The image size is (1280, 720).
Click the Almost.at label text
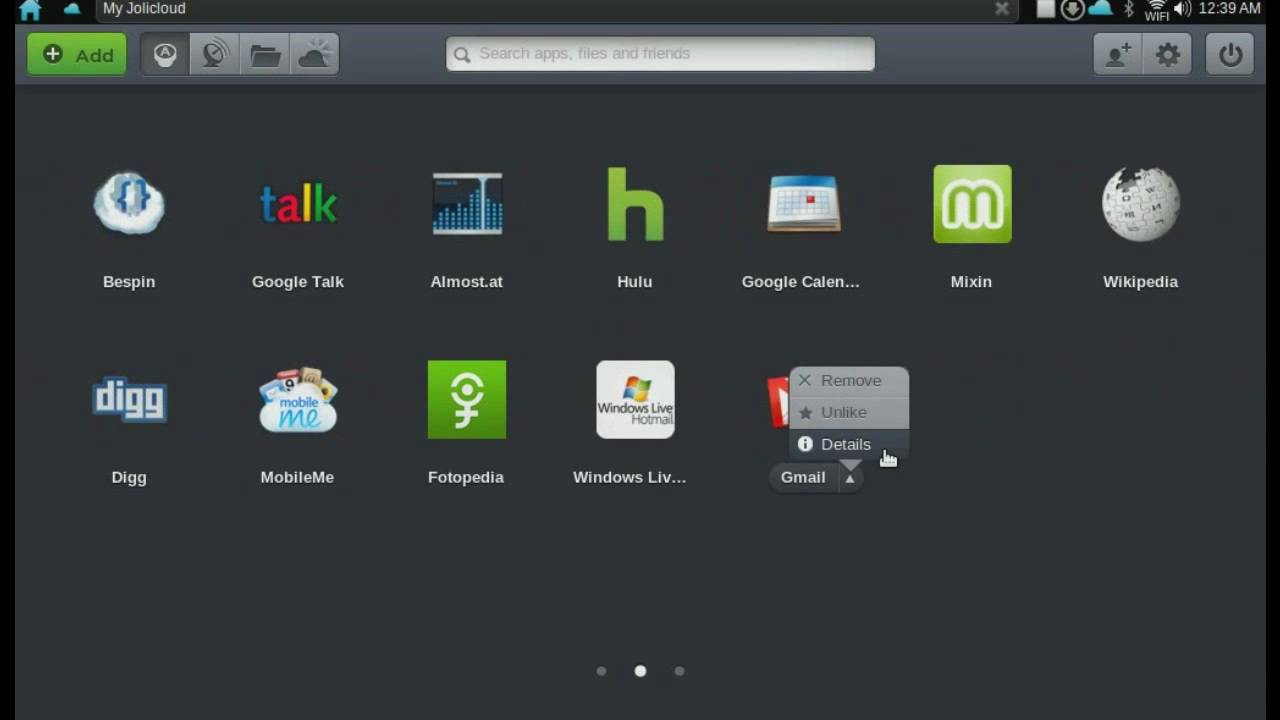(466, 282)
